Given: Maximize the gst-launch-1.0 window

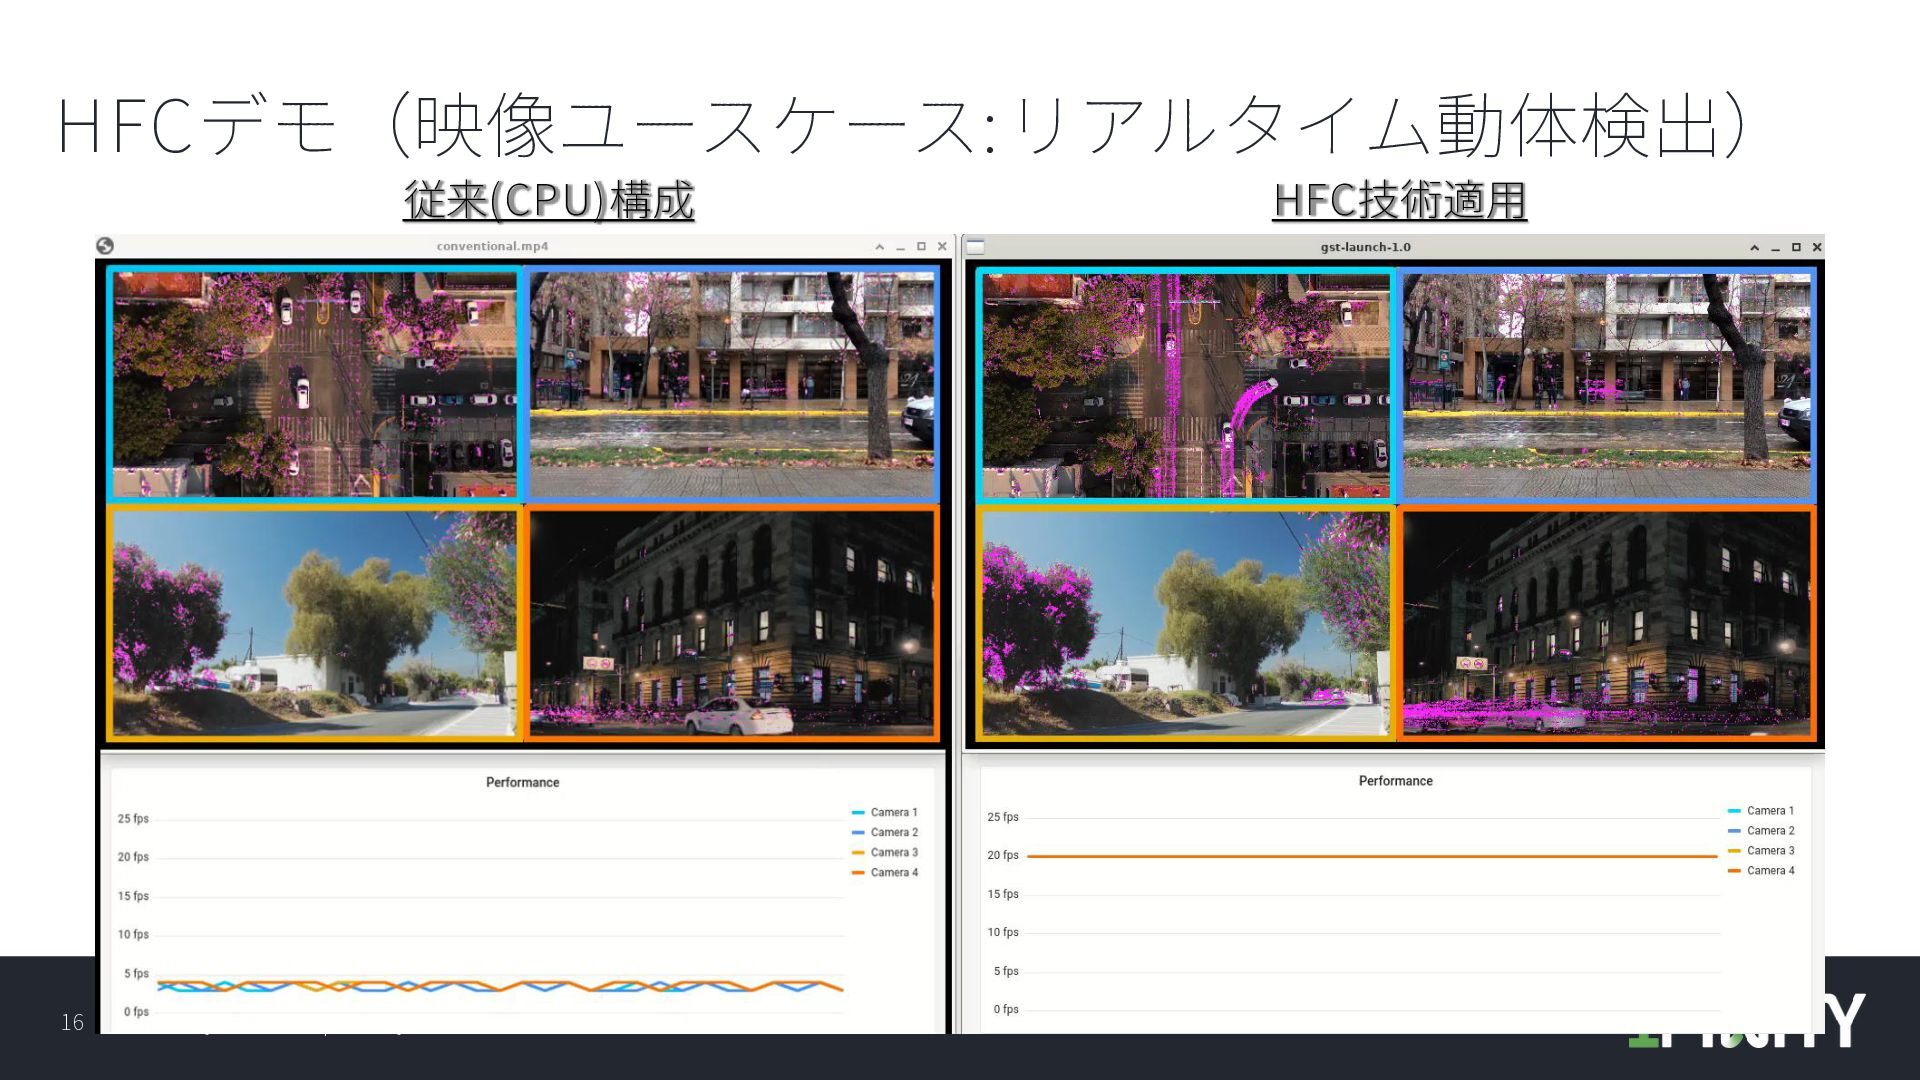Looking at the screenshot, I should coord(1796,248).
